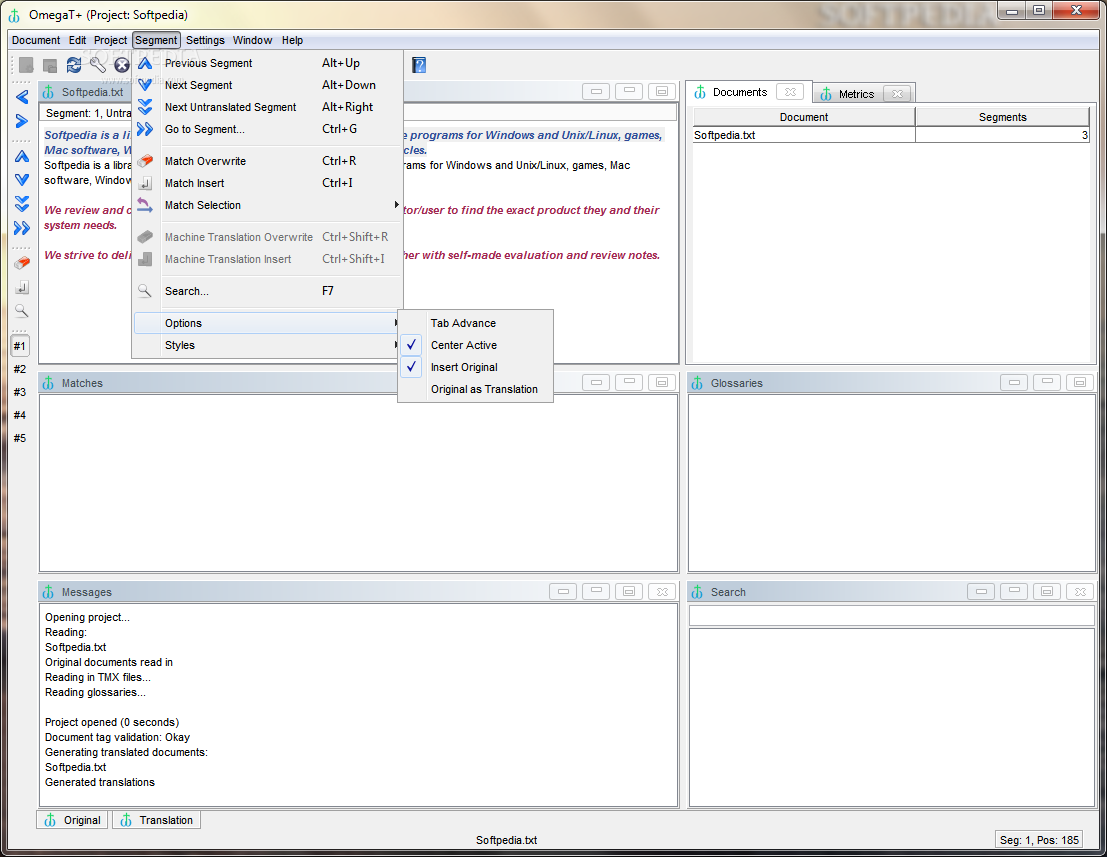Select the Softpedia.txt editor tab
This screenshot has width=1107, height=857.
point(92,92)
